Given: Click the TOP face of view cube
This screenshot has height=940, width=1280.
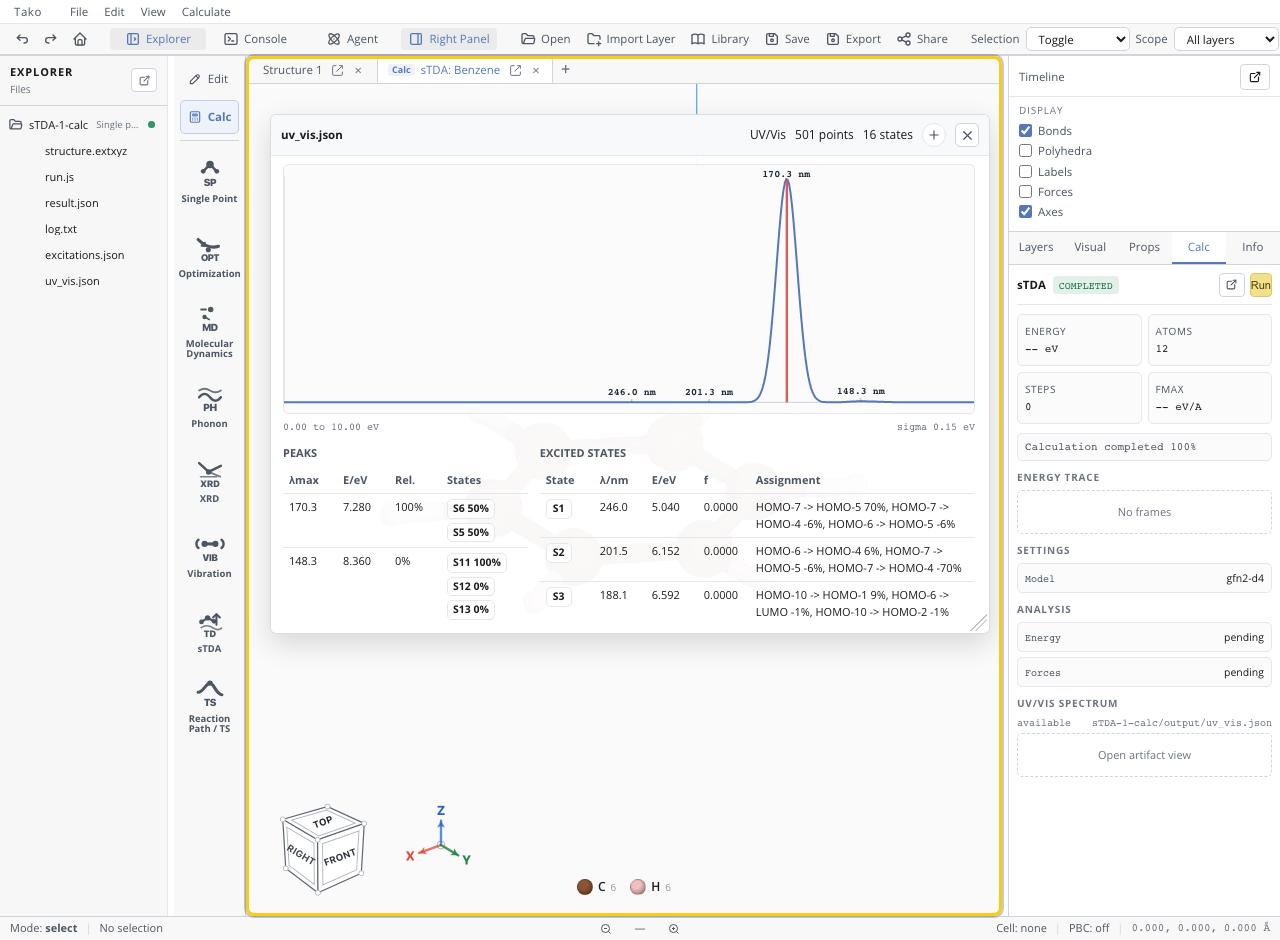Looking at the screenshot, I should 322,821.
